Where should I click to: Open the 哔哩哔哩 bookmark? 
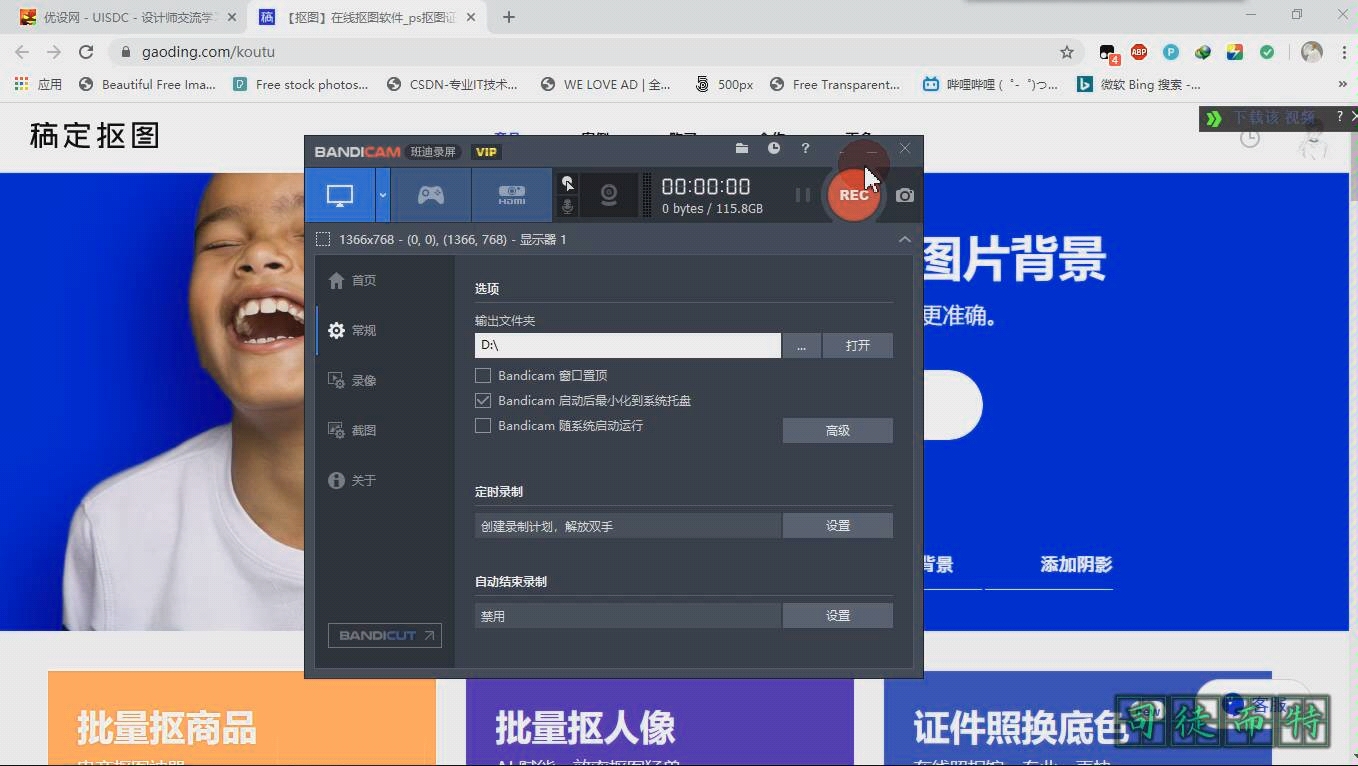[x=991, y=85]
